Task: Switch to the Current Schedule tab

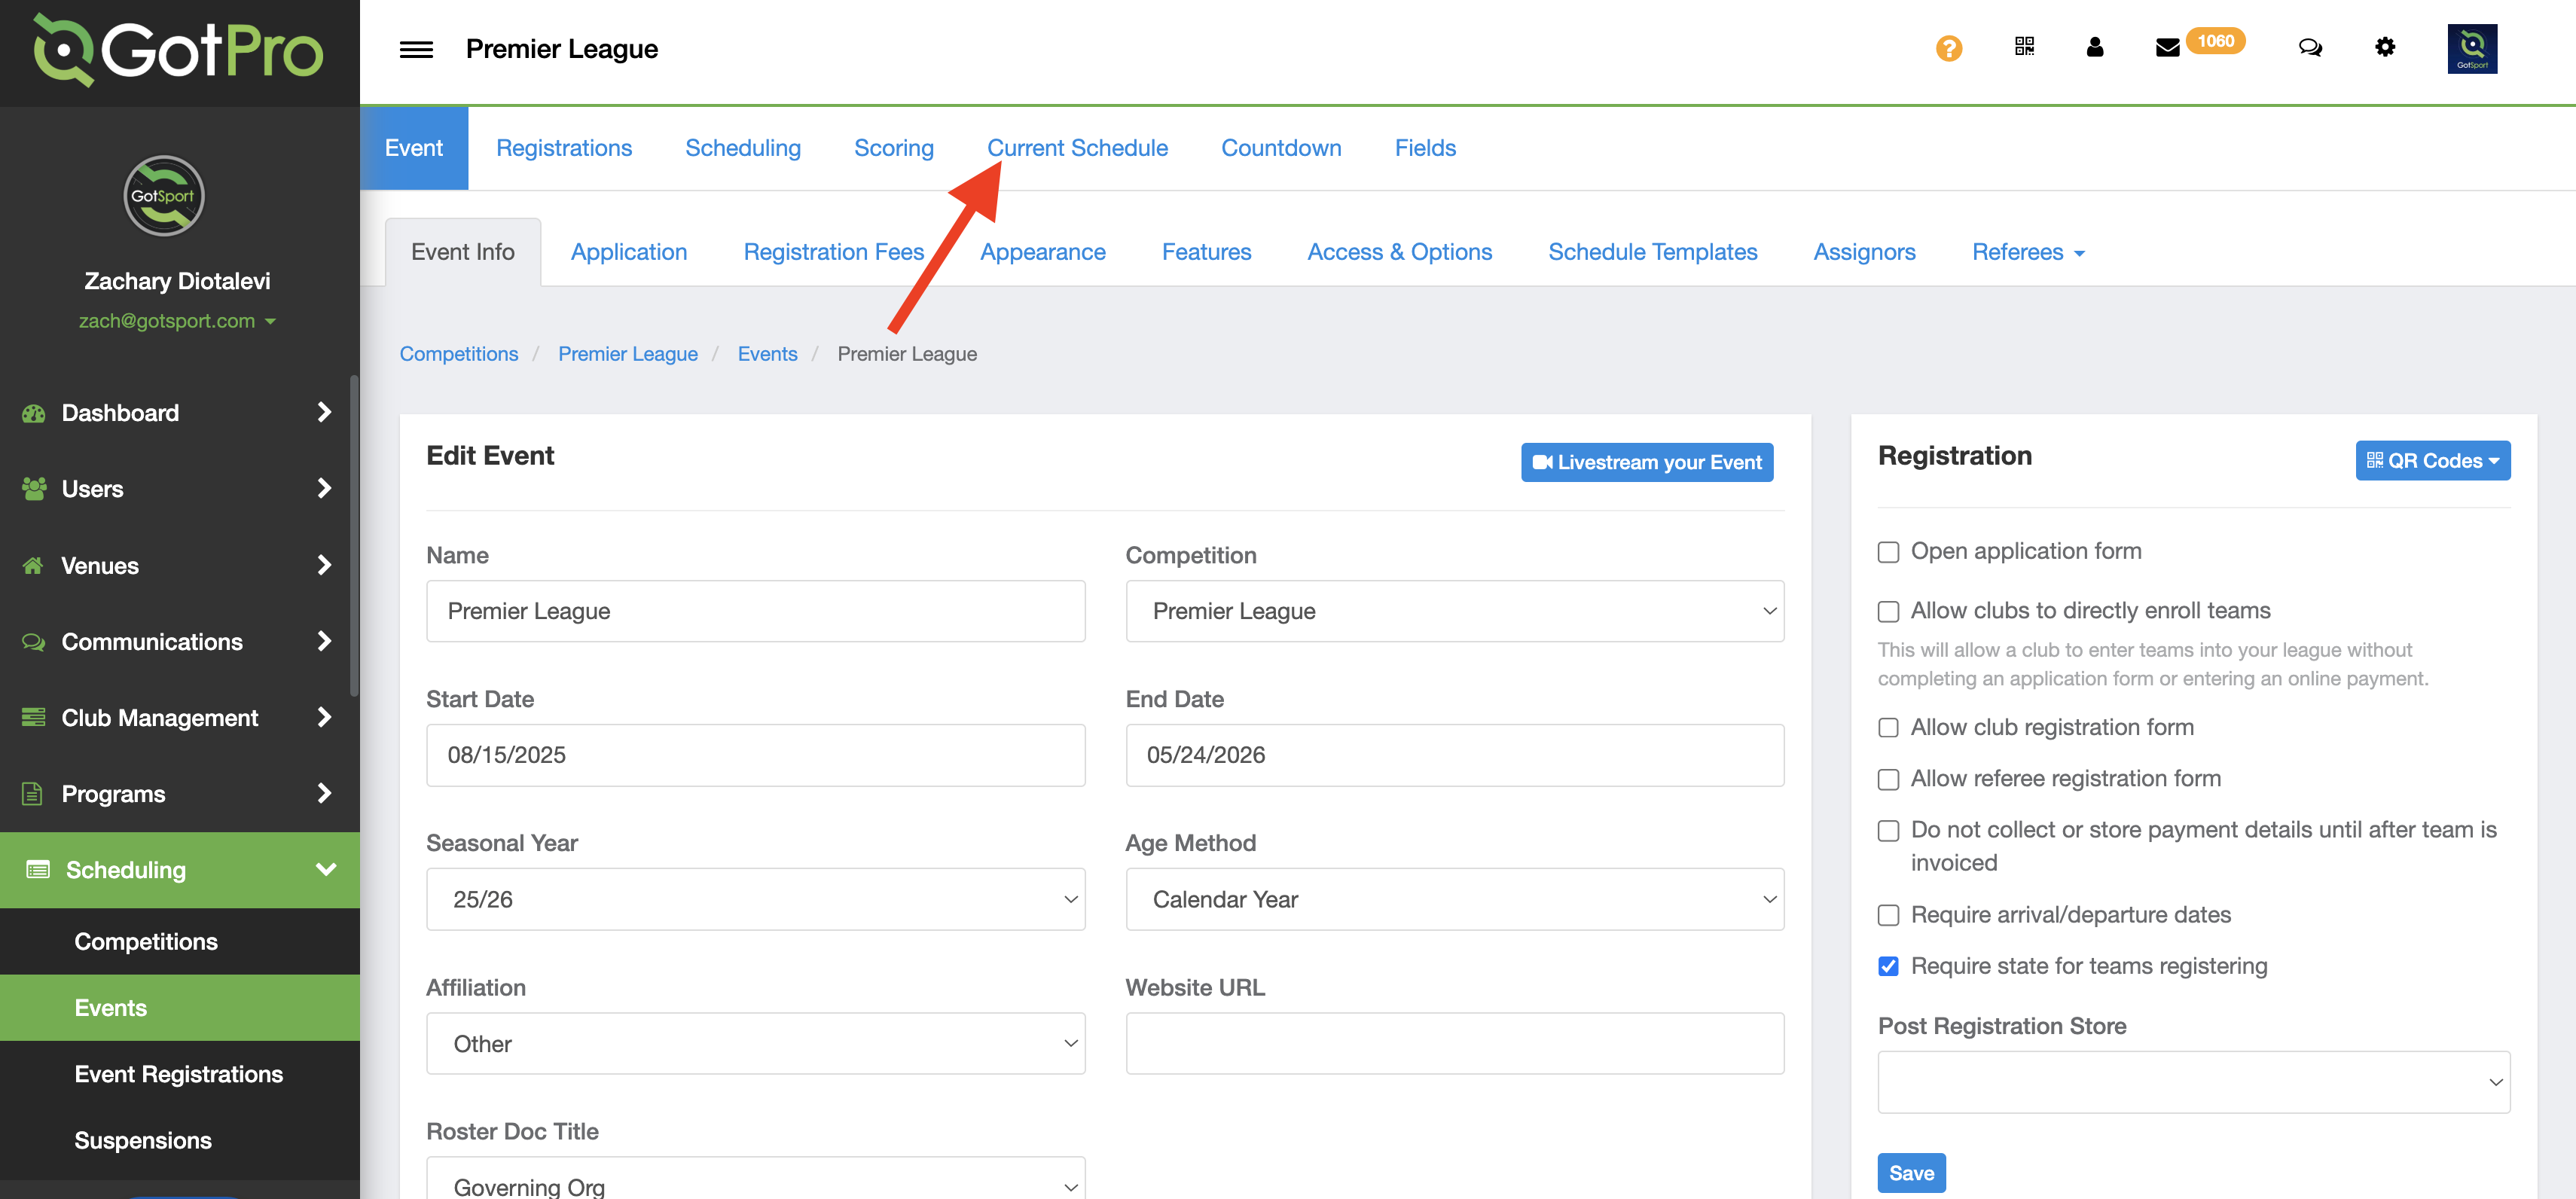Action: (x=1077, y=148)
